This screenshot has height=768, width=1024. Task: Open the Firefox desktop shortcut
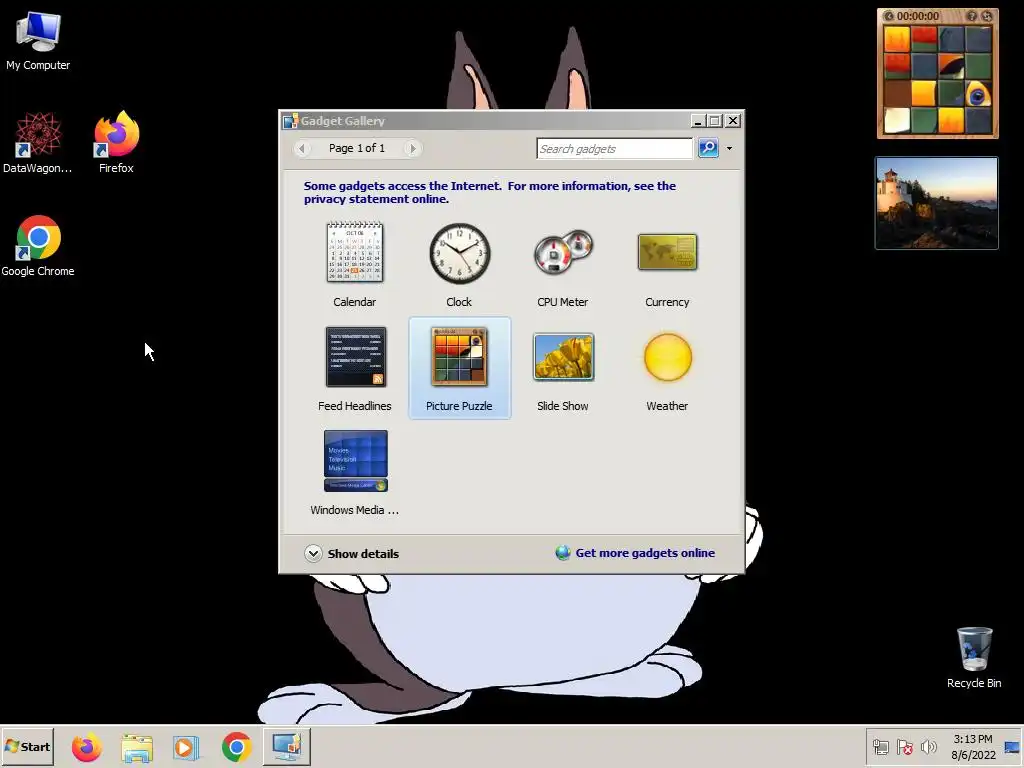(116, 143)
